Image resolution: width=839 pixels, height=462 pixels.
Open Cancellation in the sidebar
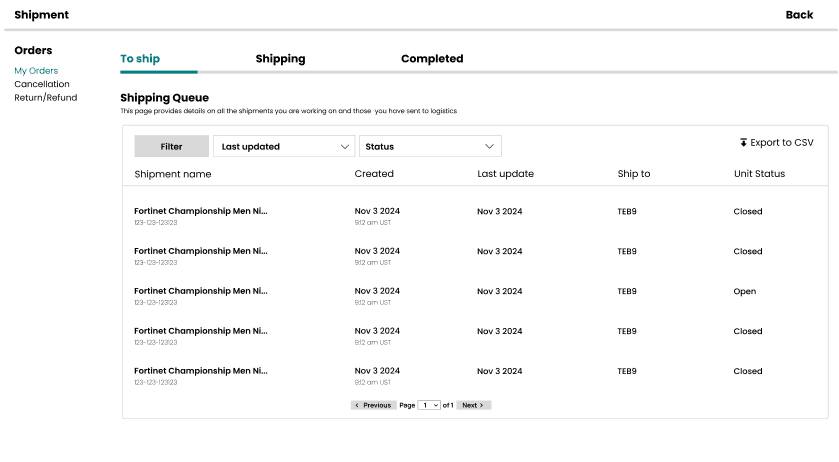[42, 84]
